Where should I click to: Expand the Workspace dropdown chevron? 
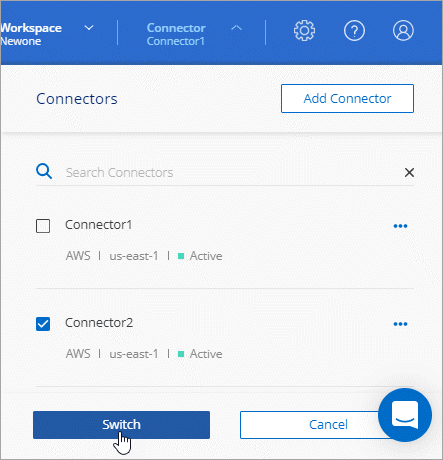click(x=89, y=28)
